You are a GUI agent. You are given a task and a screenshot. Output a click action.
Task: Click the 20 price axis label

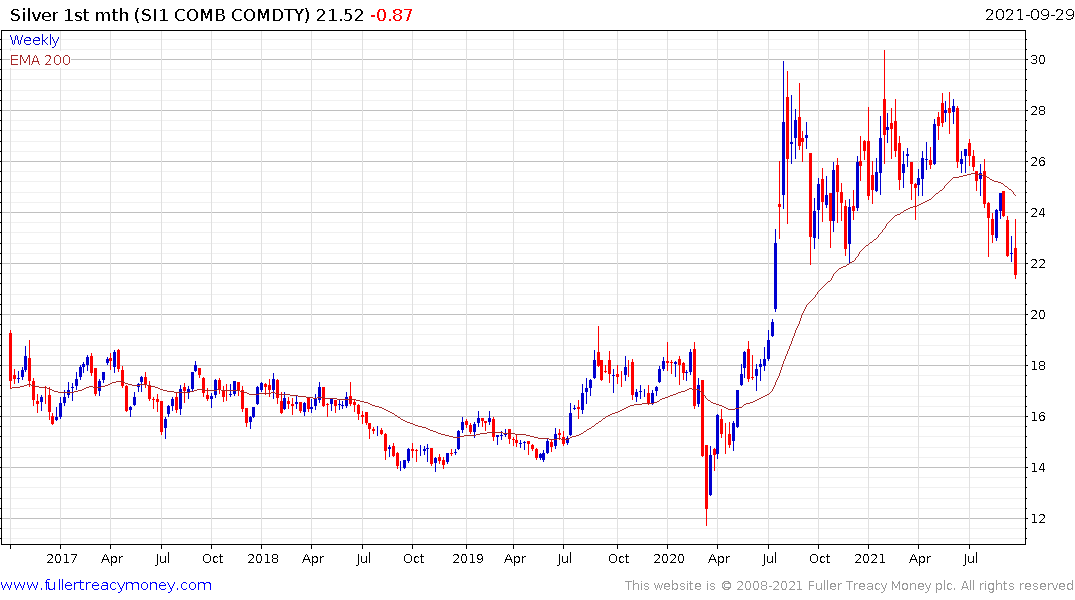1038,315
